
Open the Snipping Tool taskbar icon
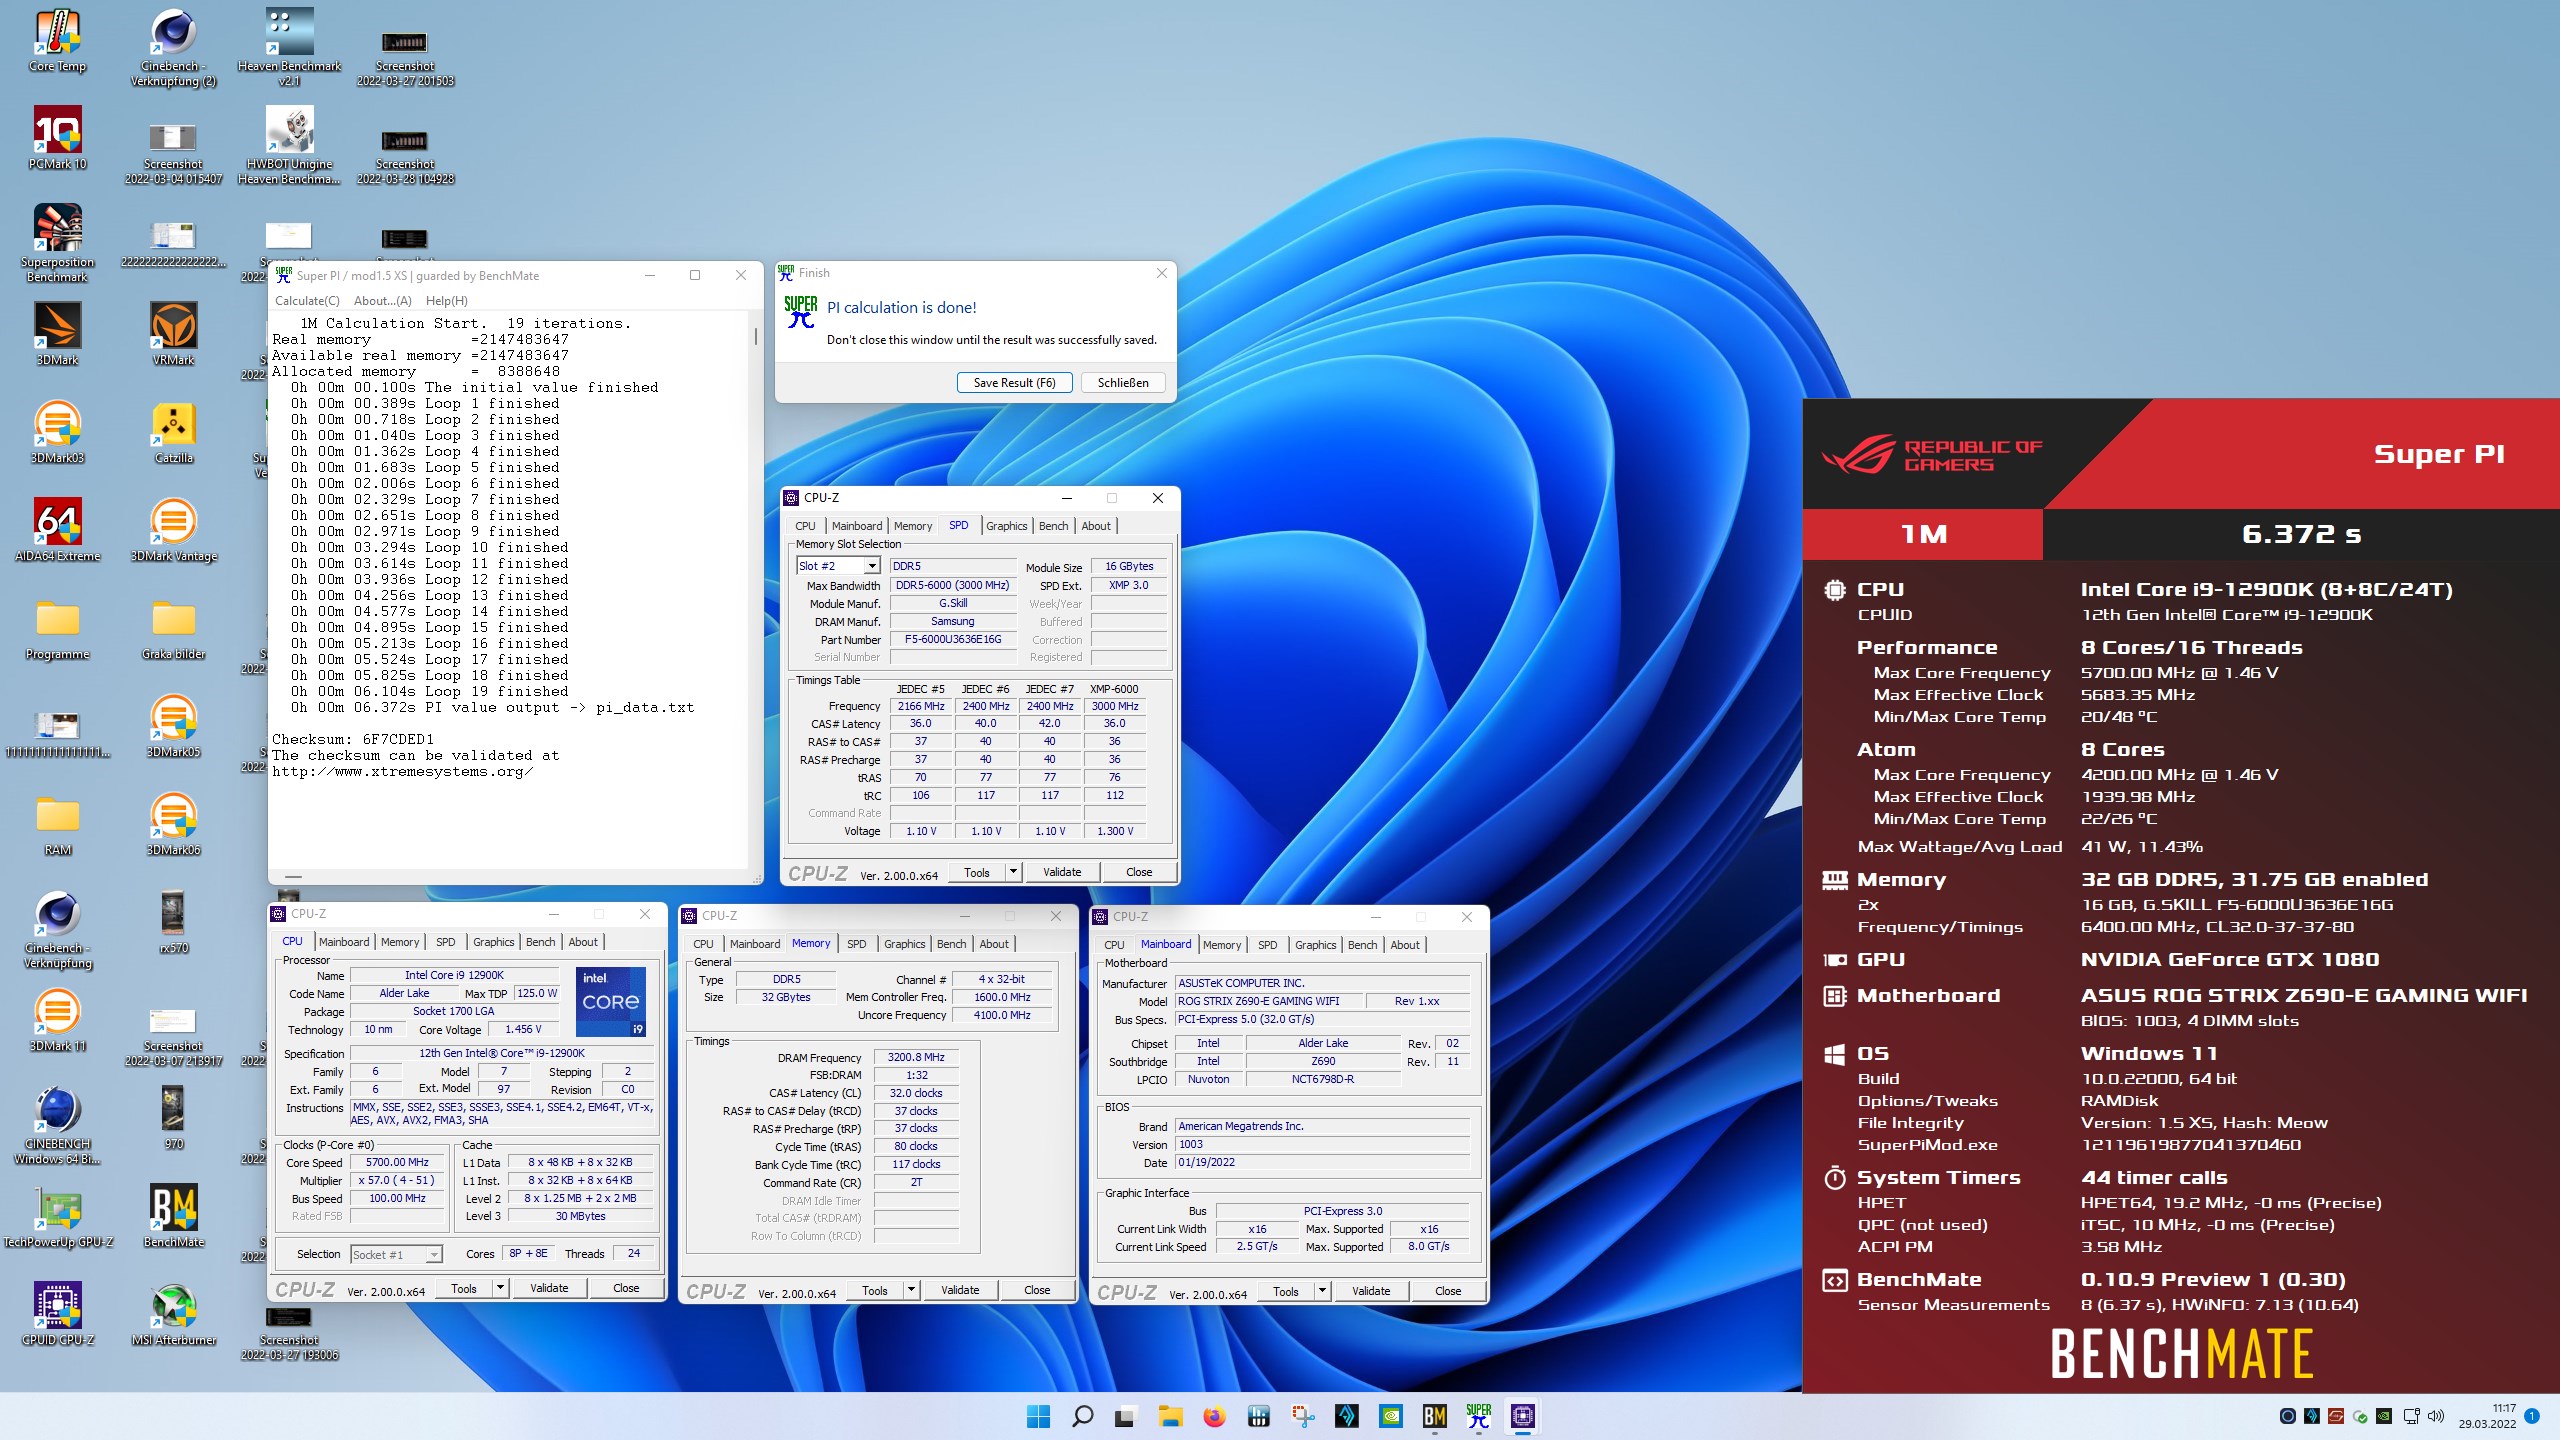(1303, 1416)
